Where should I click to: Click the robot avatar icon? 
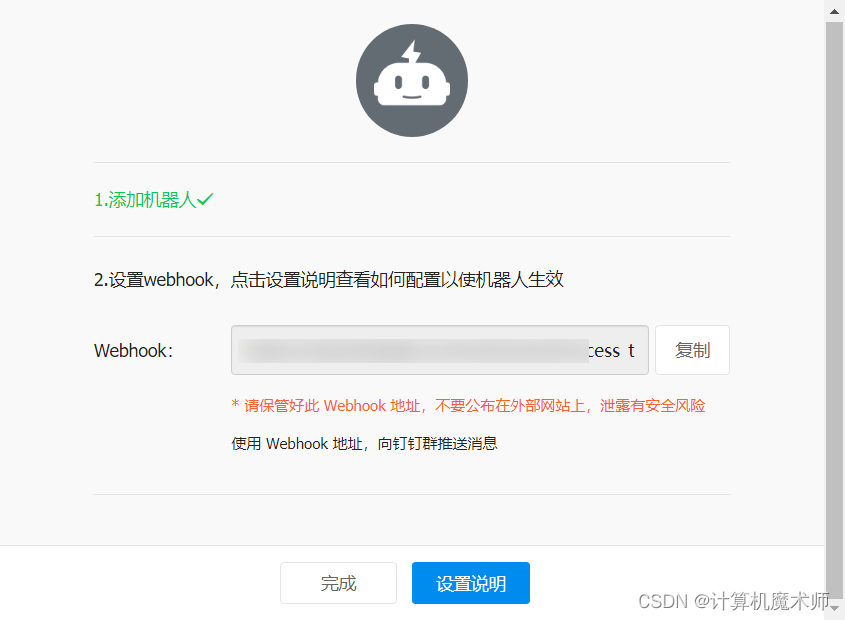click(412, 80)
